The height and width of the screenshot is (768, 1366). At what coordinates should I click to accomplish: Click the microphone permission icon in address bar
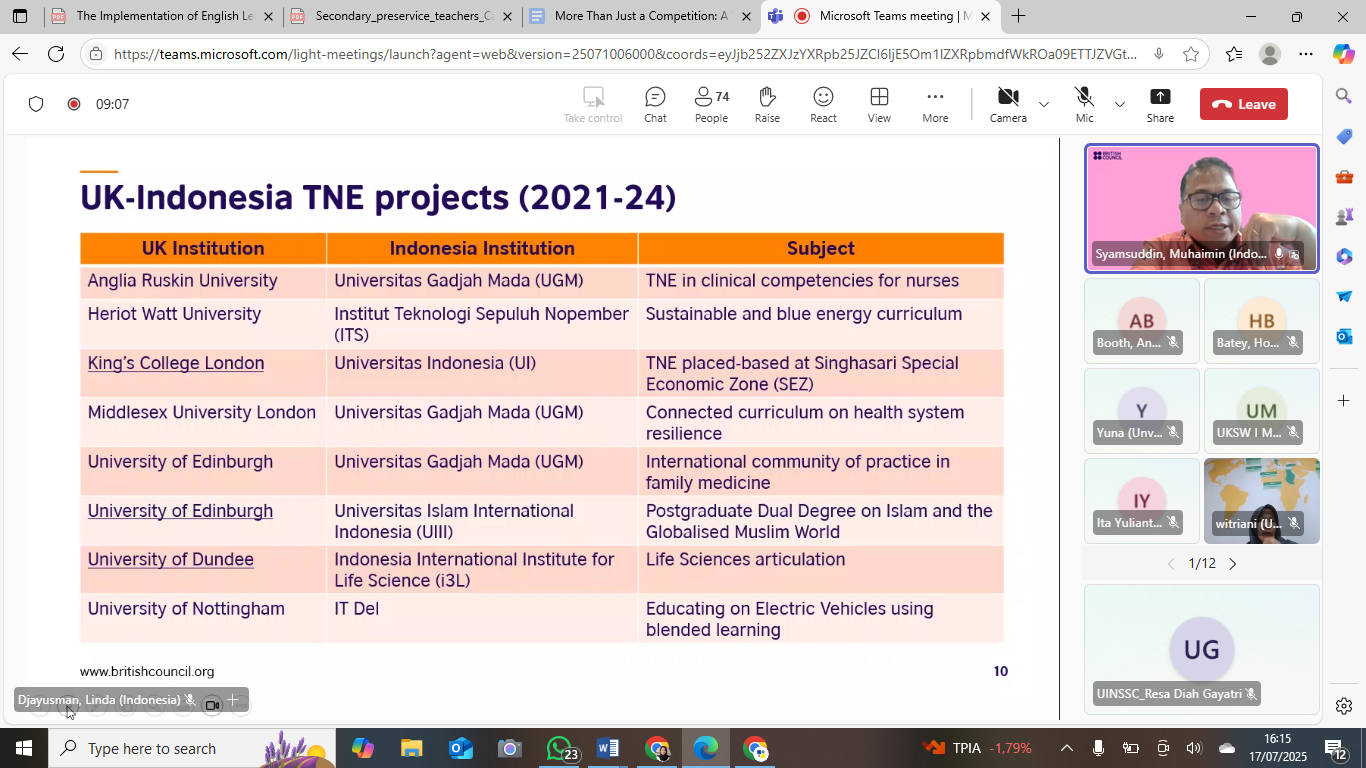(1158, 54)
